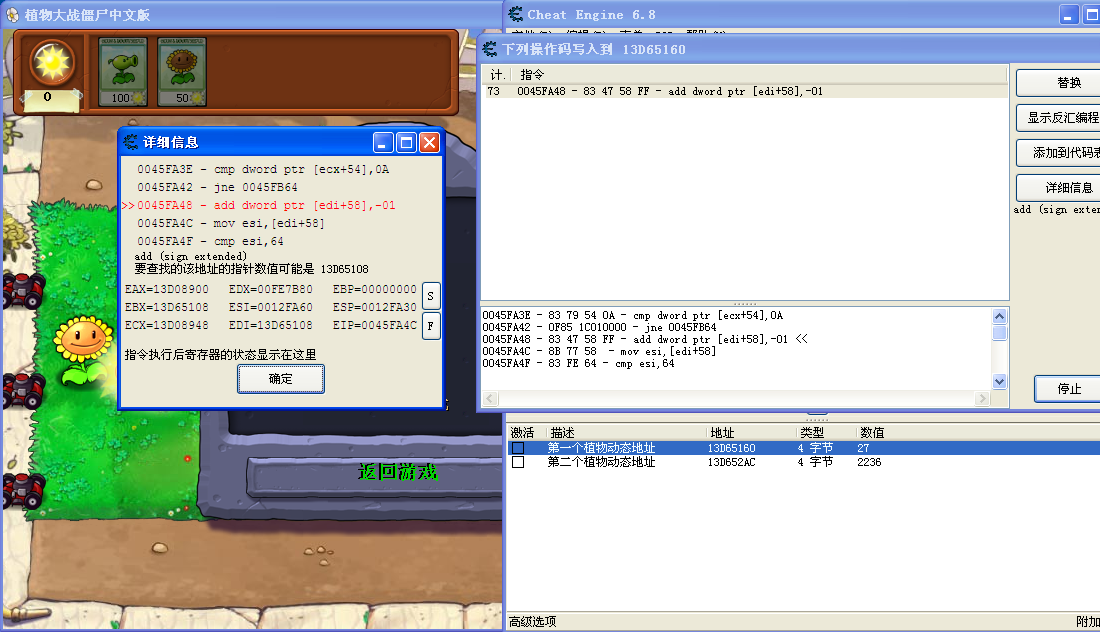Image resolution: width=1100 pixels, height=632 pixels.
Task: Click the description 第二个植物动态地址
Action: click(x=601, y=462)
